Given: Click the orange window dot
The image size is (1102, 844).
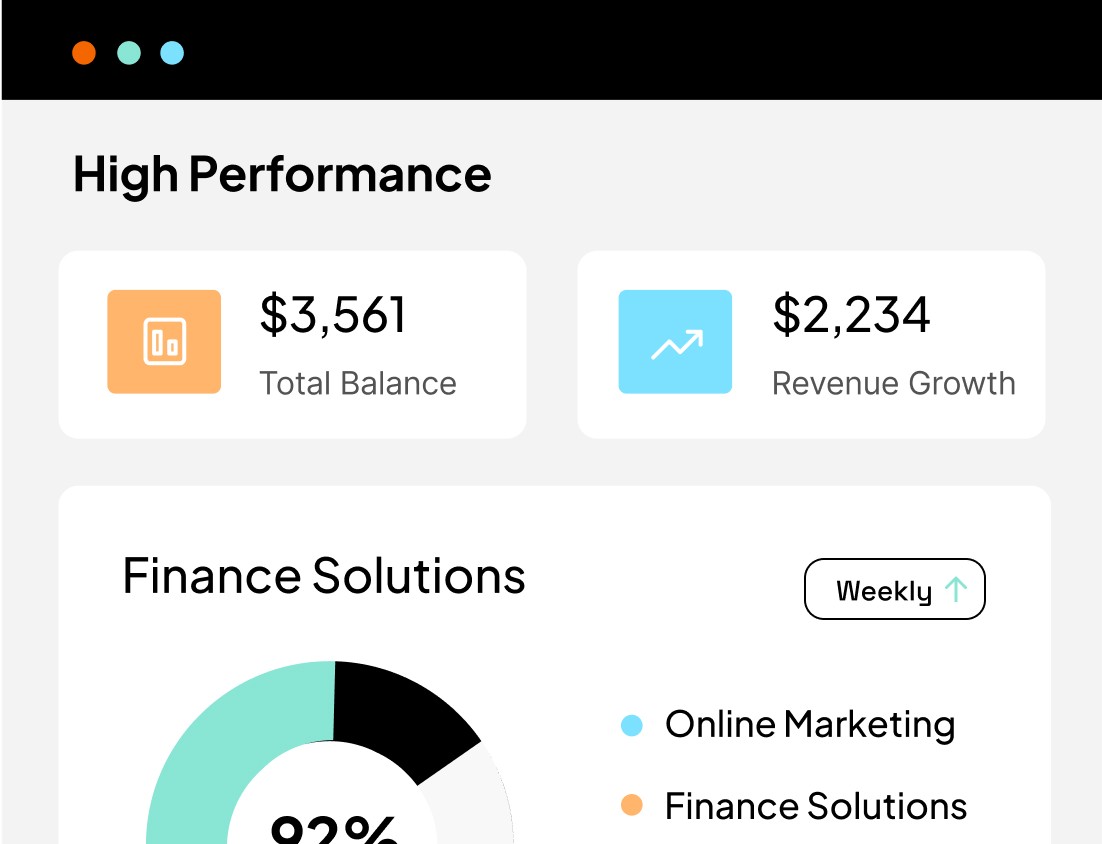Looking at the screenshot, I should pos(84,53).
